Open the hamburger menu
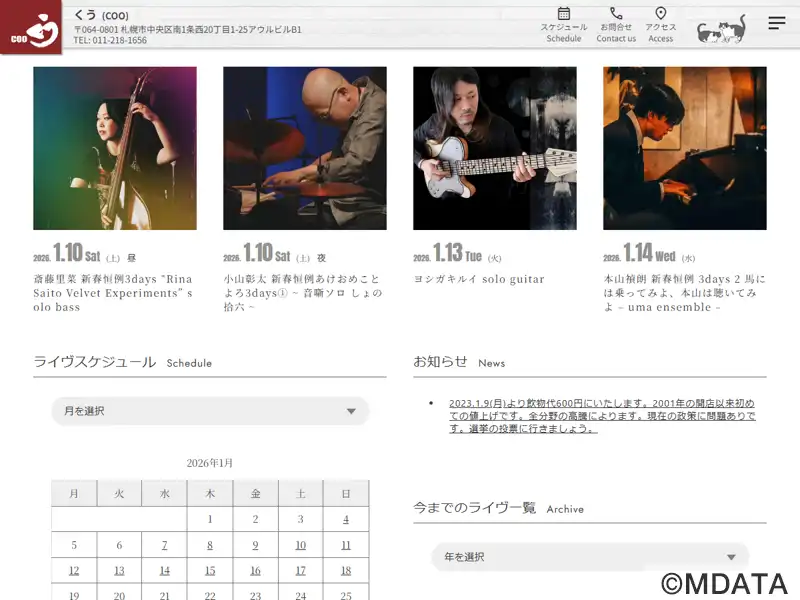Image resolution: width=800 pixels, height=600 pixels. pos(777,23)
